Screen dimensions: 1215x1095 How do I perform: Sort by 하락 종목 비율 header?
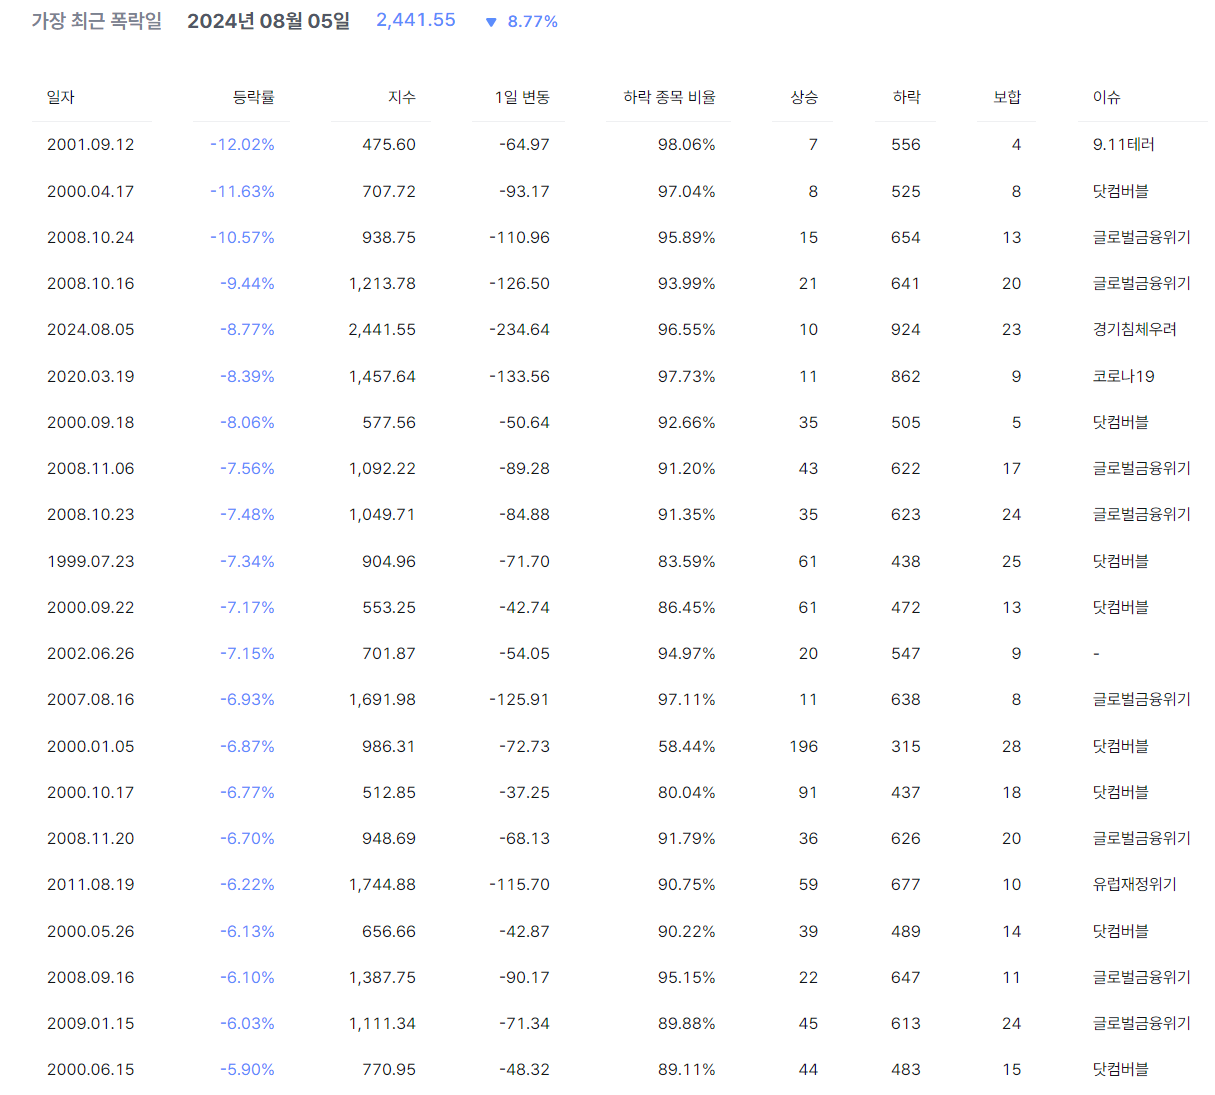(668, 97)
